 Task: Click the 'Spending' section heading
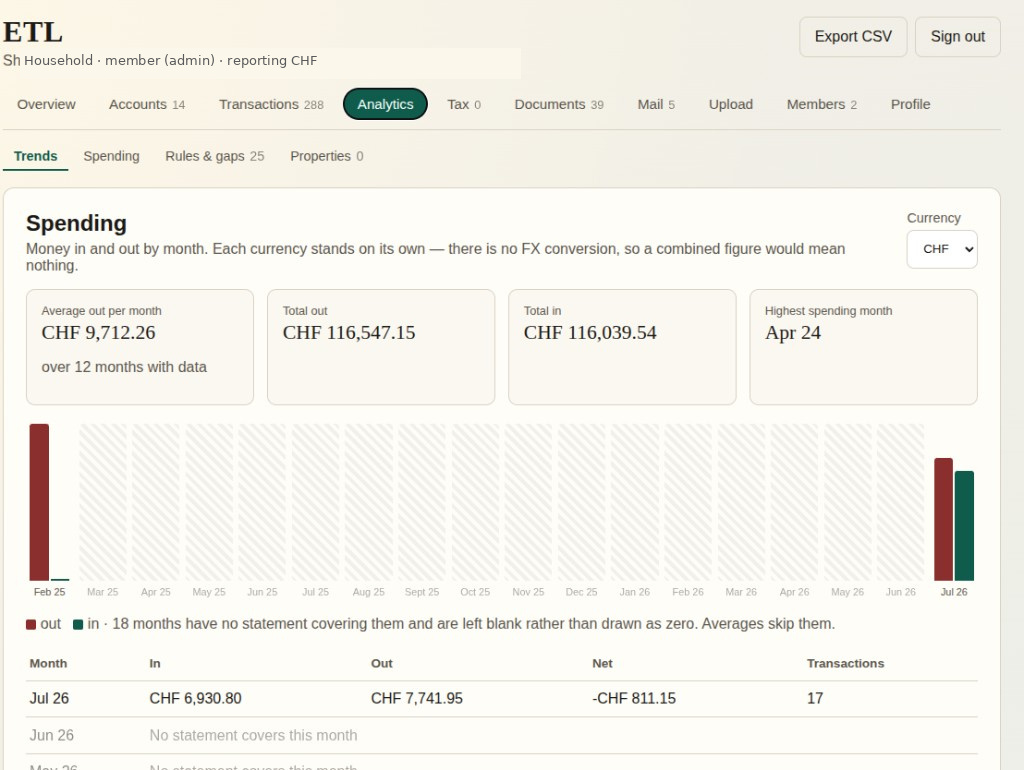coord(76,223)
